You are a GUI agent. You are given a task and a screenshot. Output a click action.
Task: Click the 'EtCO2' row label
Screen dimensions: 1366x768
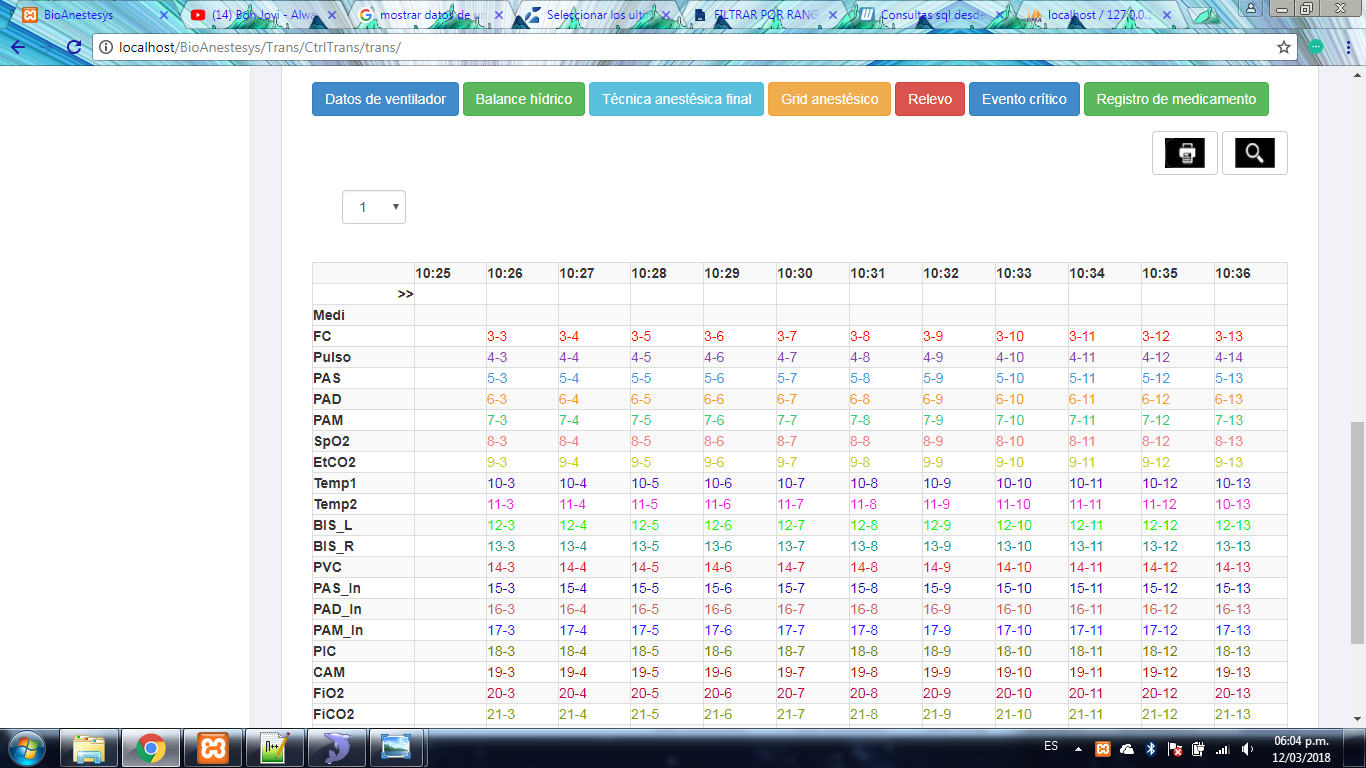point(335,462)
